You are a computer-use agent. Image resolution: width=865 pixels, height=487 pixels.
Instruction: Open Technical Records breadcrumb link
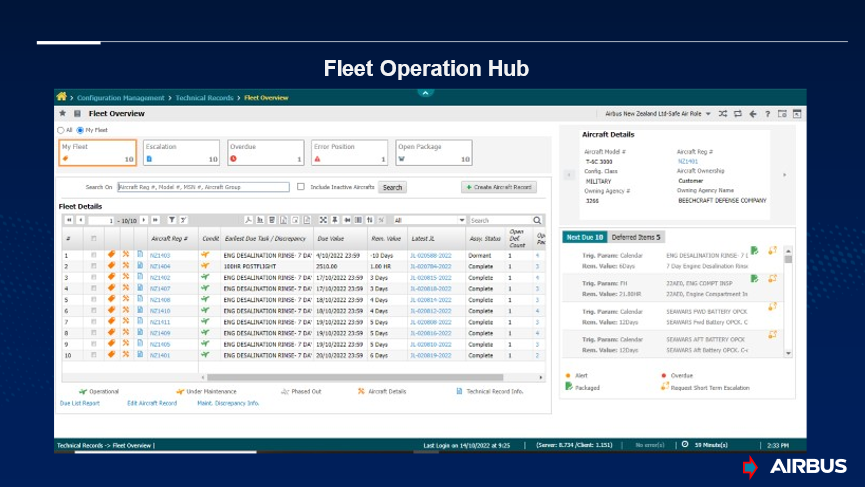[x=204, y=98]
